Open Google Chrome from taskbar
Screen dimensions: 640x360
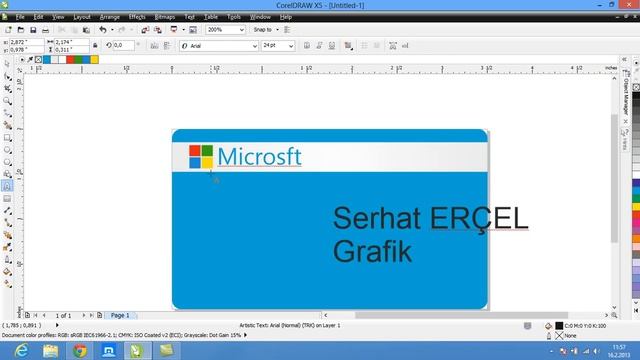click(x=80, y=351)
